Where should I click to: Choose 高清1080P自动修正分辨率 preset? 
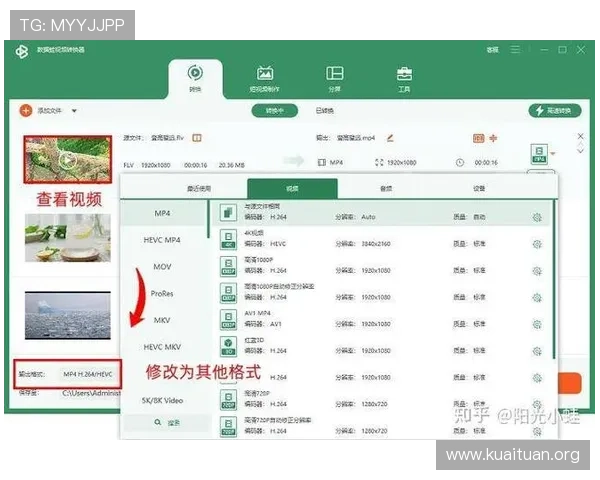click(381, 293)
